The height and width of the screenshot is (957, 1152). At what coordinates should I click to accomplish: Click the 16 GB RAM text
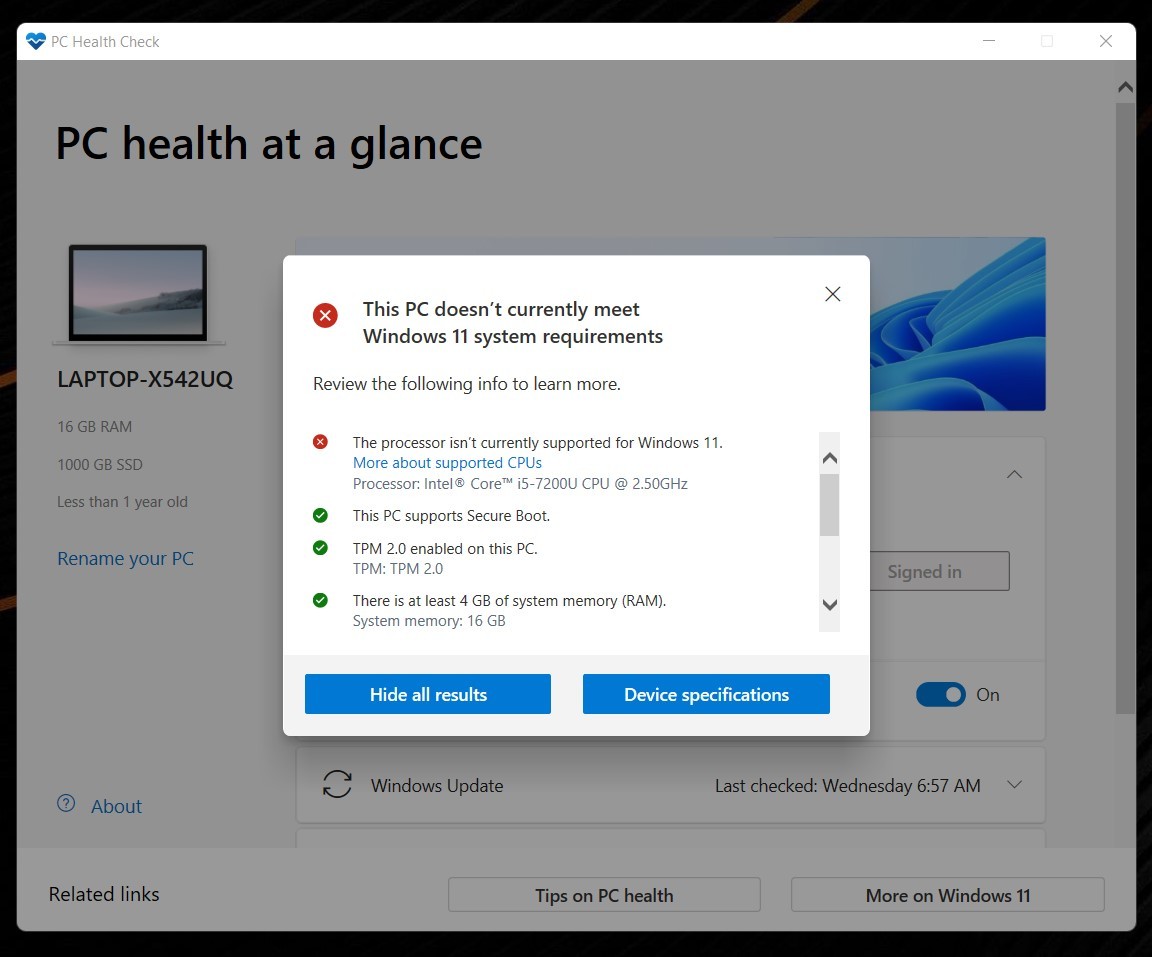pos(95,427)
